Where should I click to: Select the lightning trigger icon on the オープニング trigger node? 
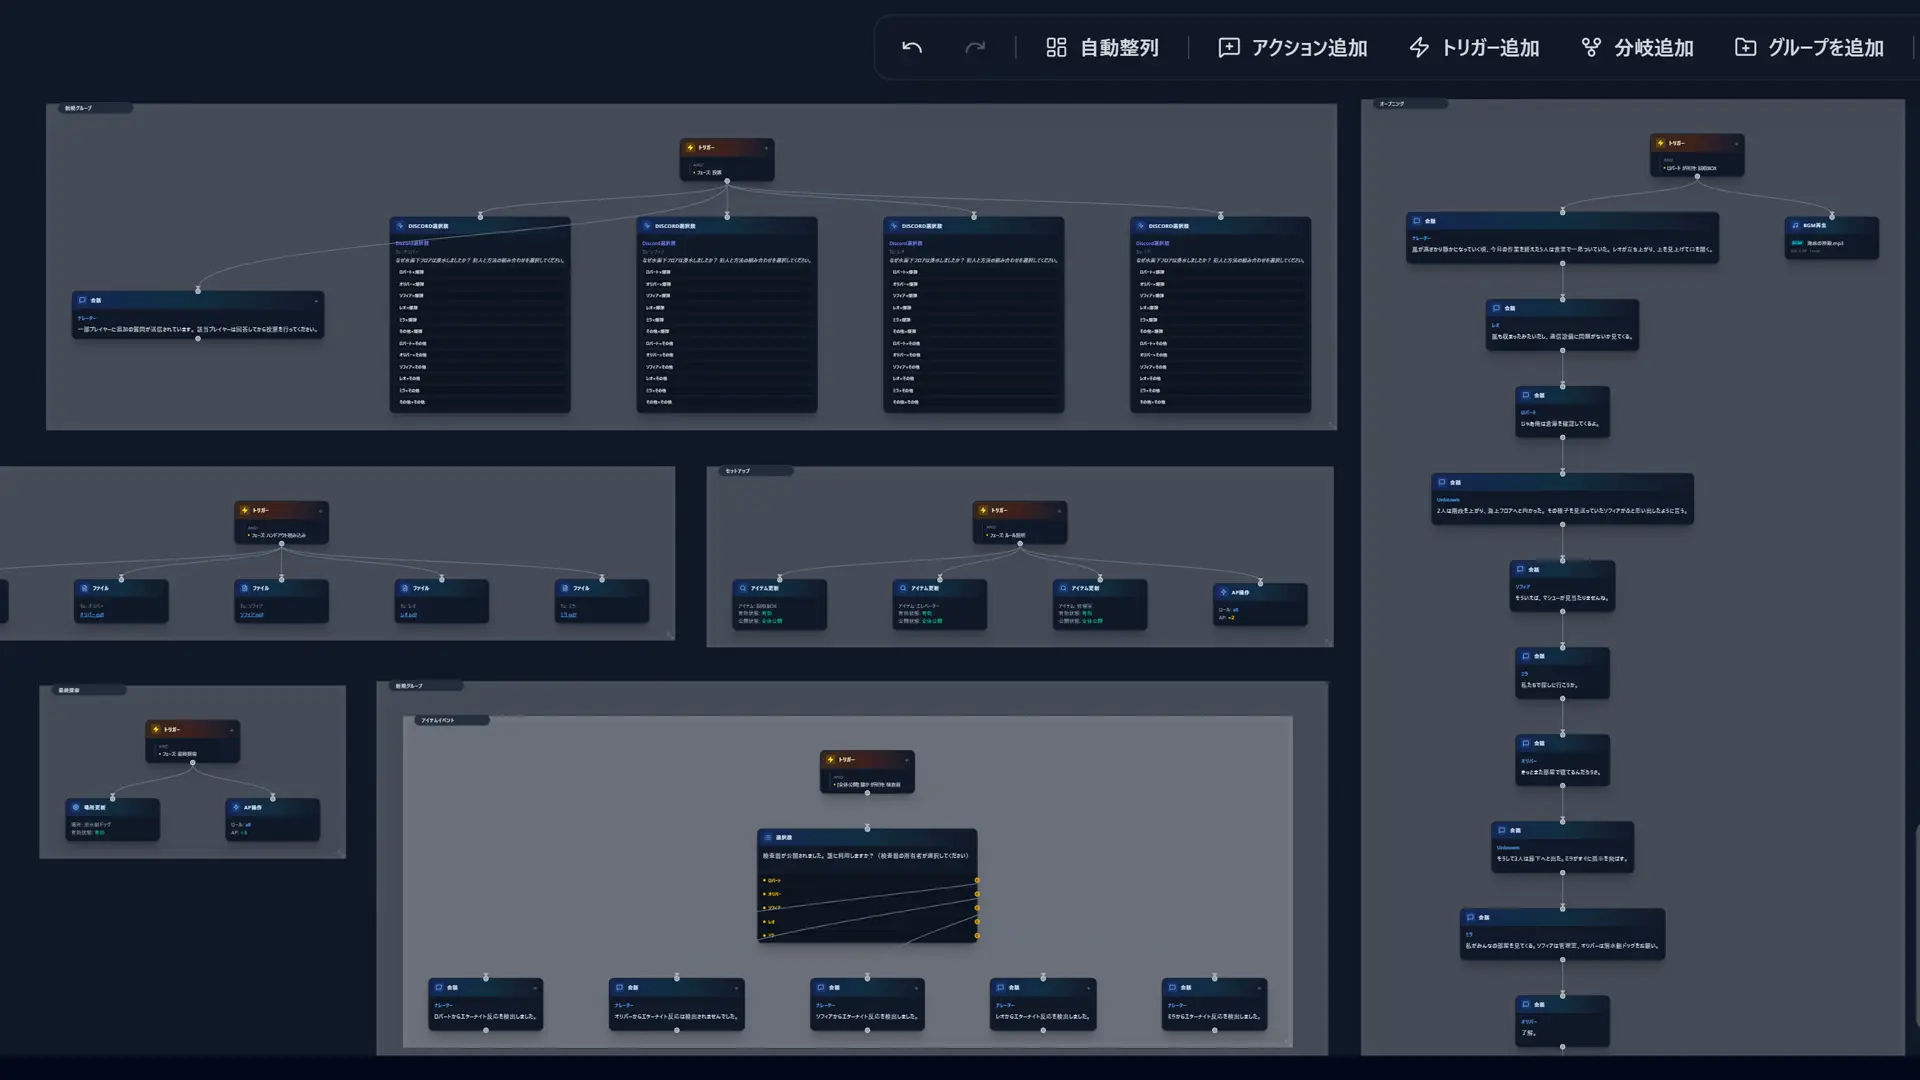coord(1663,143)
